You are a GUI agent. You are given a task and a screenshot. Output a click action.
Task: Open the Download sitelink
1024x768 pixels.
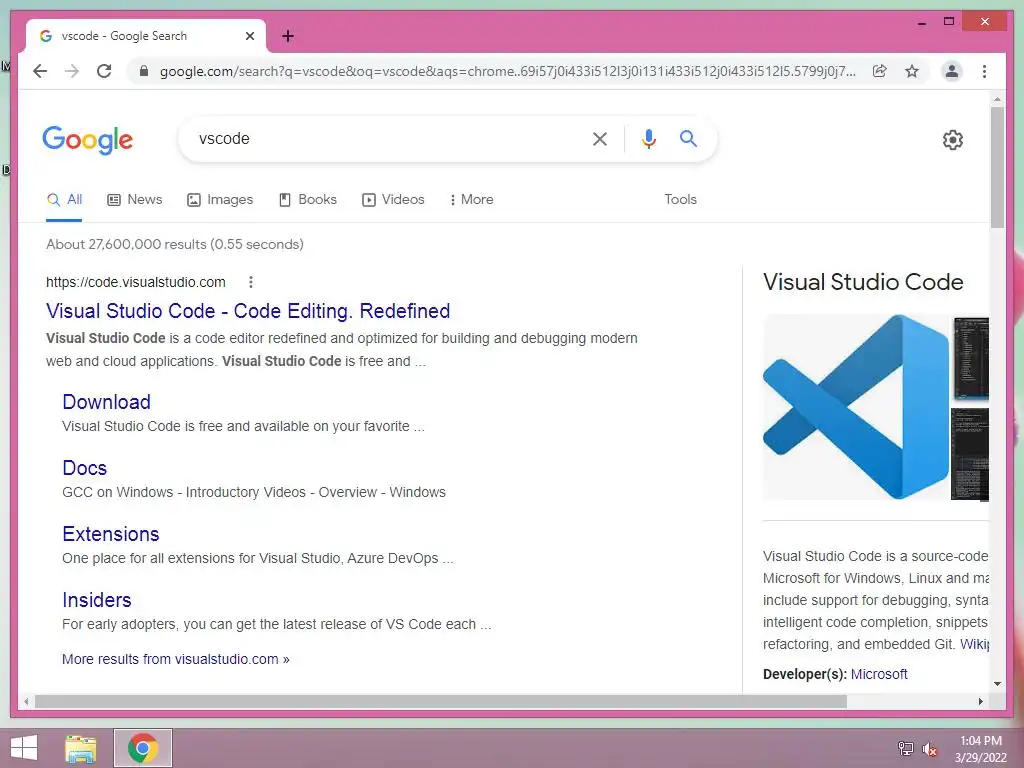pyautogui.click(x=106, y=402)
